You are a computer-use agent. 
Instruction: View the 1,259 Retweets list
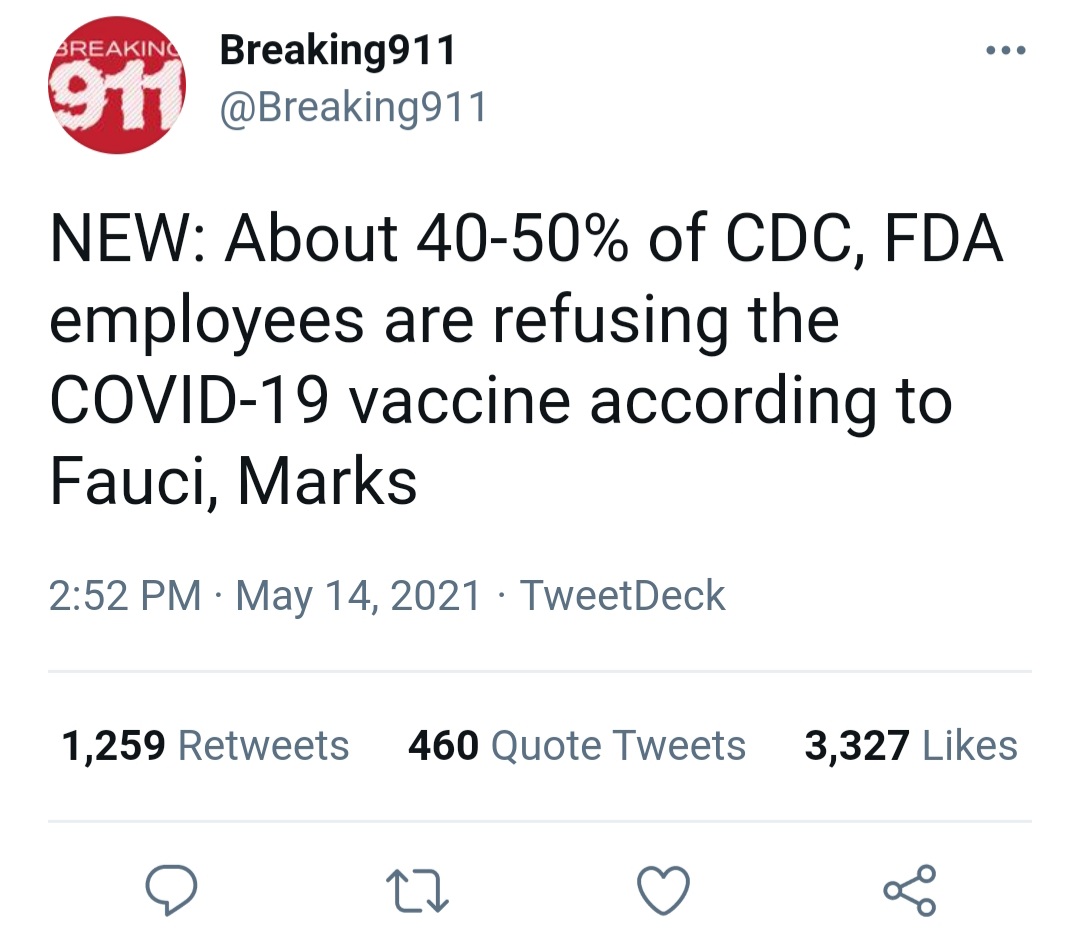click(x=205, y=746)
